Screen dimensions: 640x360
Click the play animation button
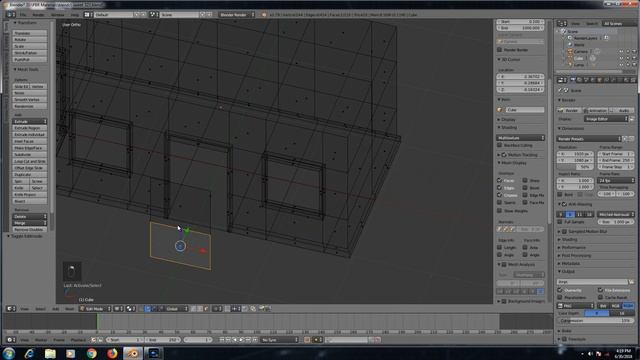[x=242, y=340]
